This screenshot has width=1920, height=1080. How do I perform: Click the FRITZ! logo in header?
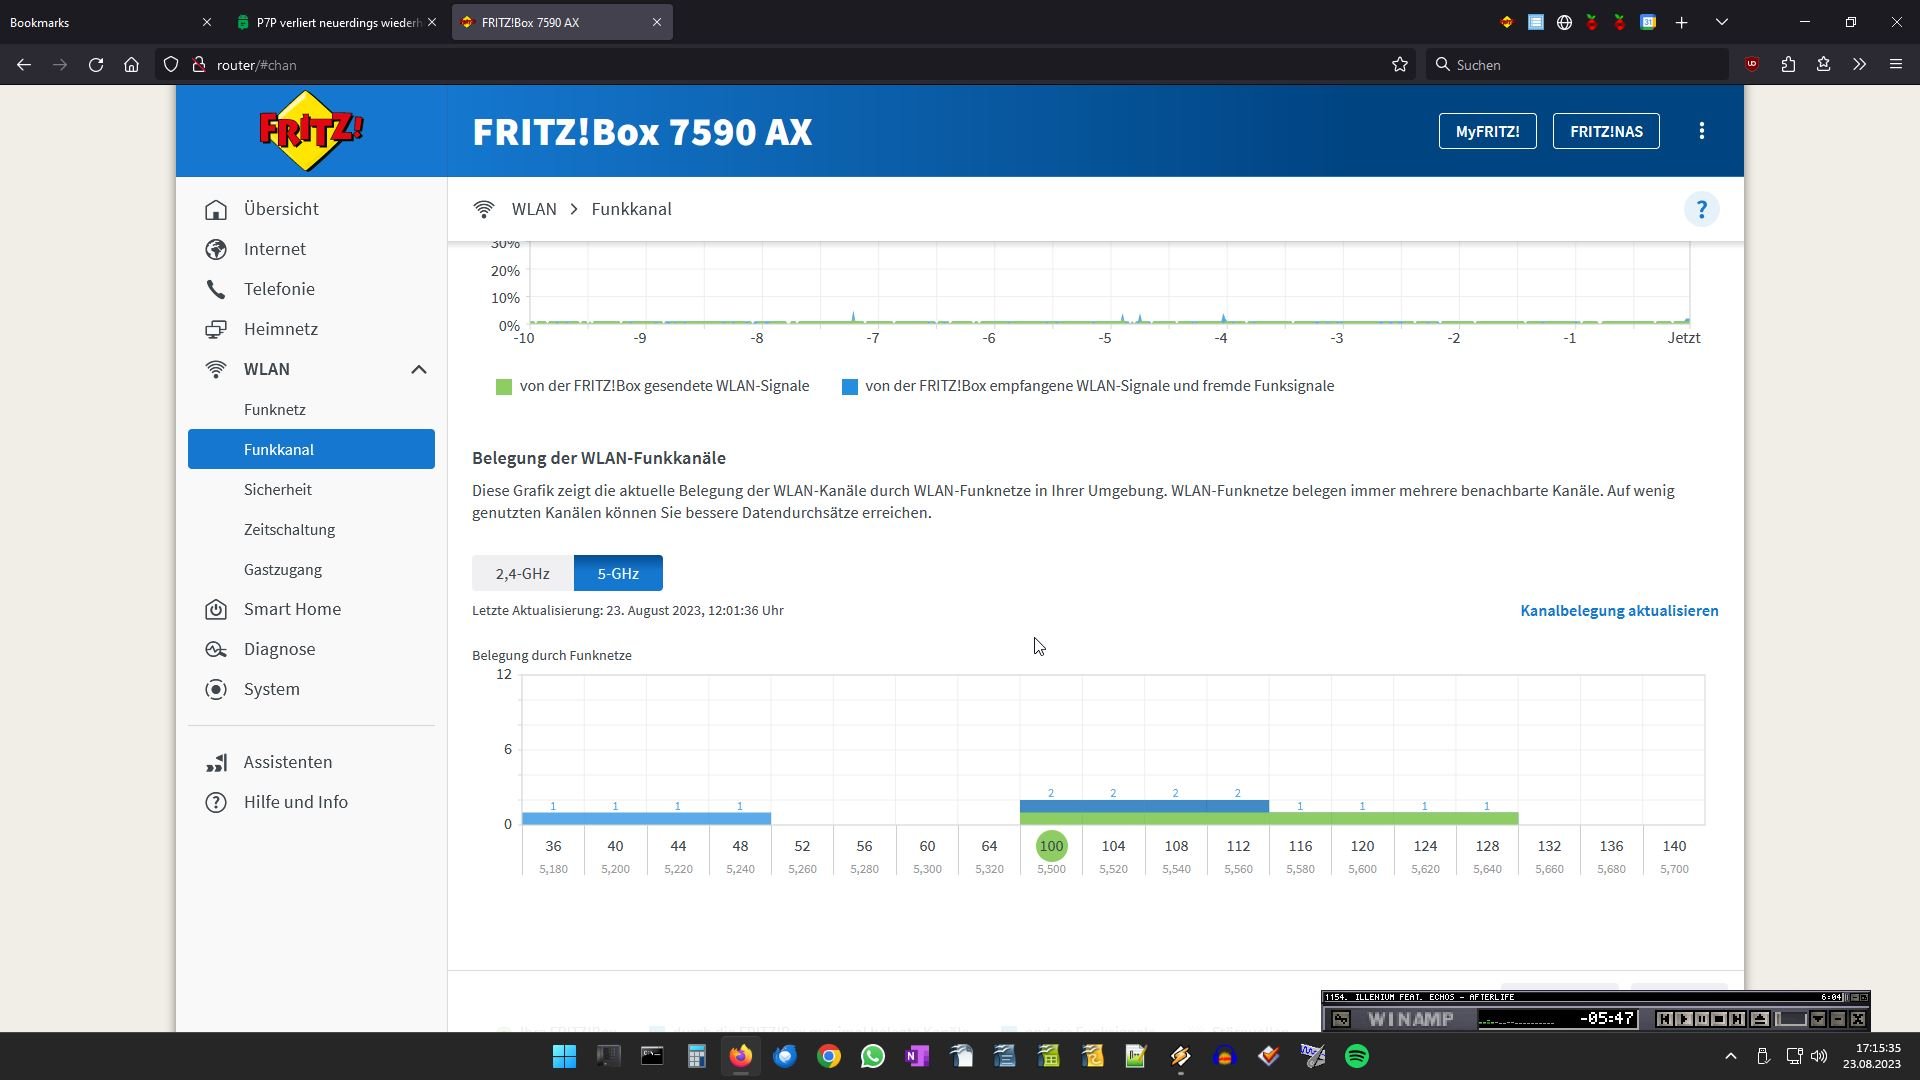click(311, 131)
